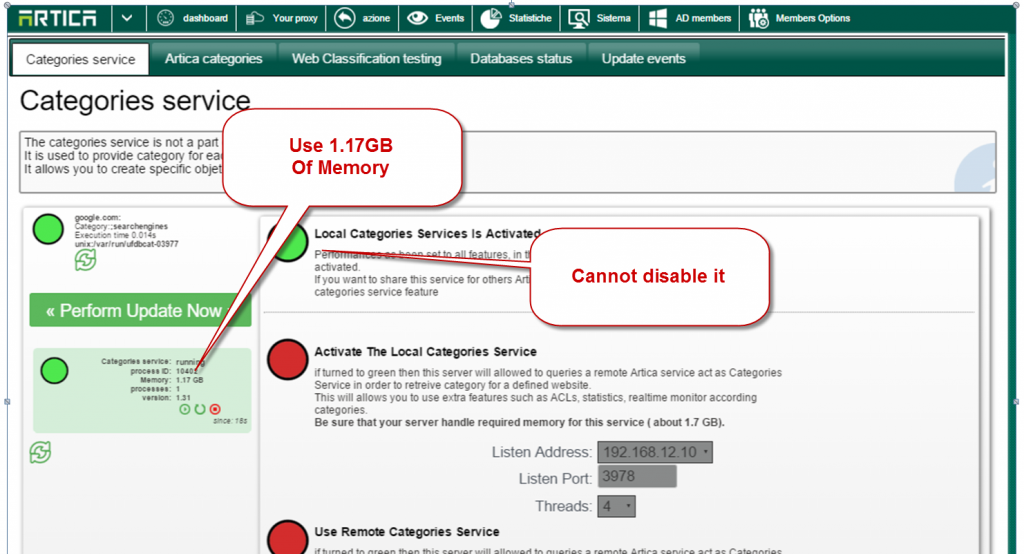The image size is (1024, 554).
Task: Click the AD members Windows icon
Action: [658, 18]
